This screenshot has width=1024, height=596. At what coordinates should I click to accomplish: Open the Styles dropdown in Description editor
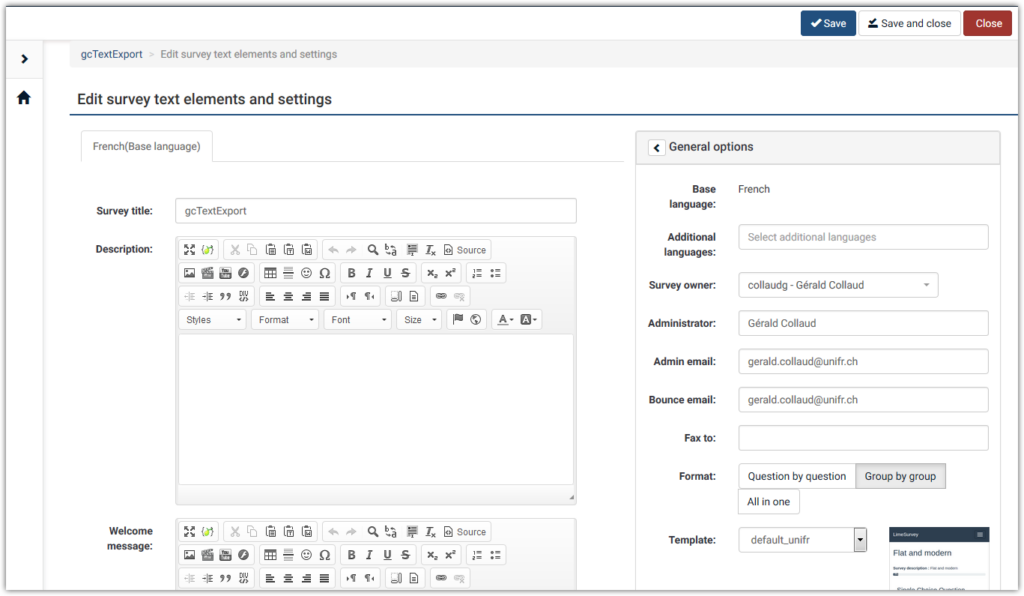pyautogui.click(x=212, y=320)
